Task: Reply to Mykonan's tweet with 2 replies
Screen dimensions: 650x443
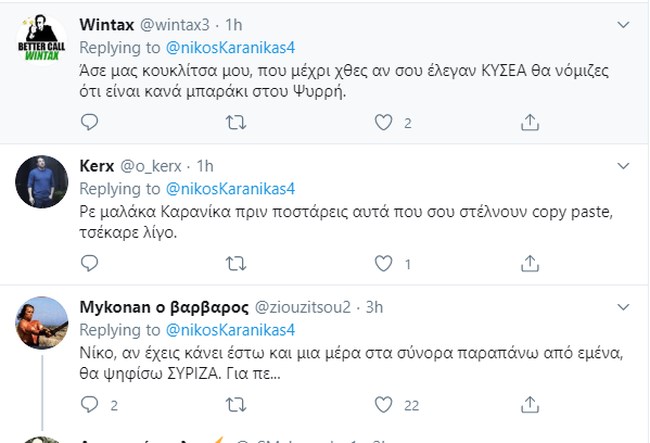Action: click(x=89, y=405)
